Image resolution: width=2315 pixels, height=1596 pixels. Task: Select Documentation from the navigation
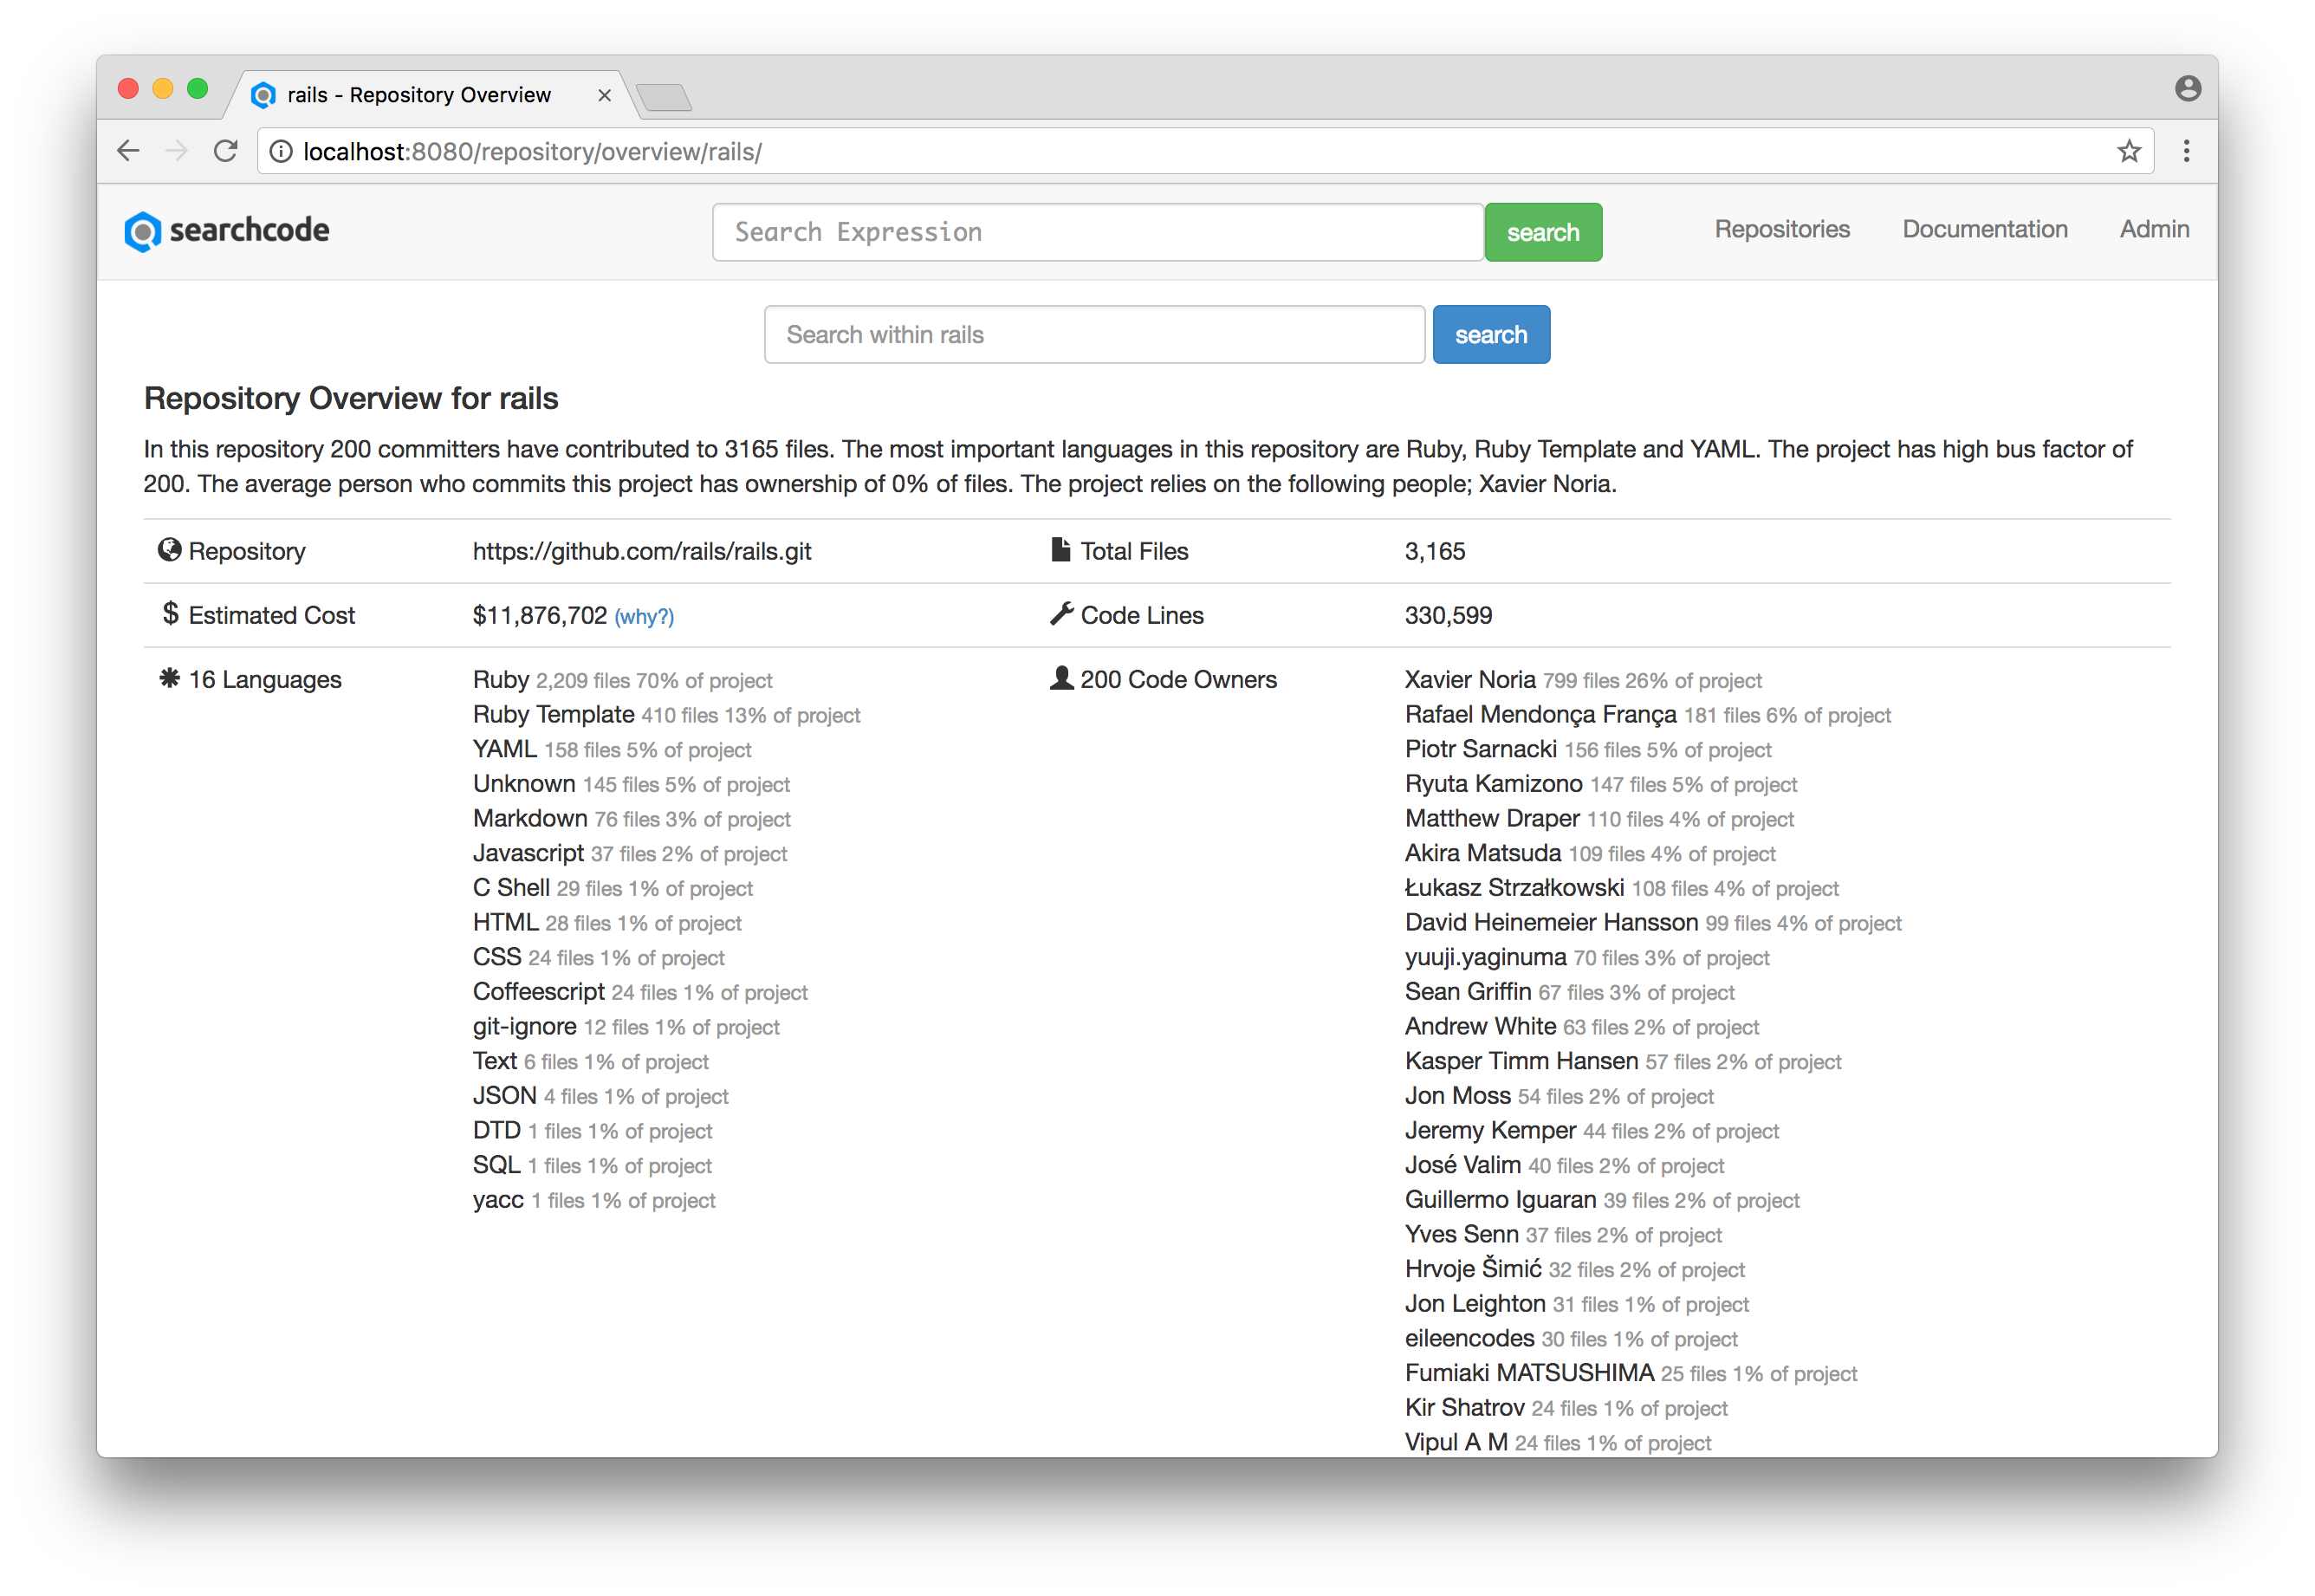1985,229
